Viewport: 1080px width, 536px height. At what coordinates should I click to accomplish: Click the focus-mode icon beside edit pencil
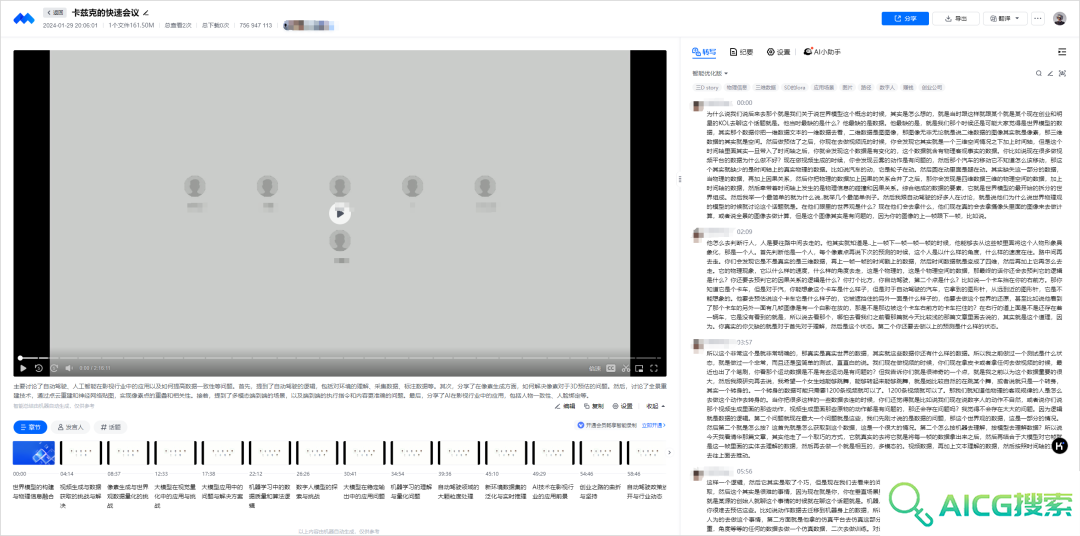coord(1062,73)
